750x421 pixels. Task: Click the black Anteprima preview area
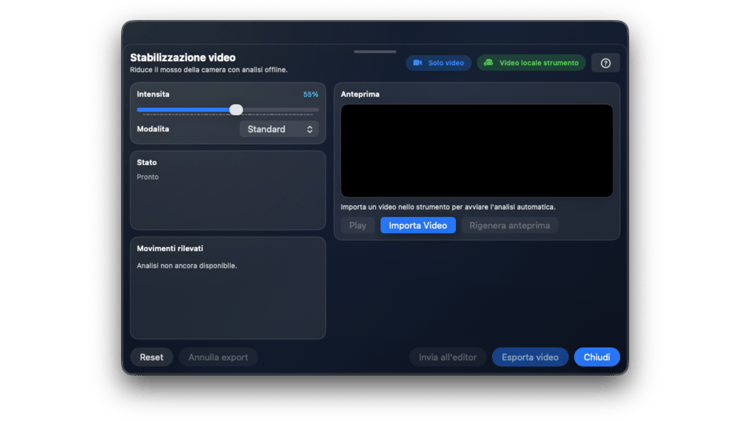(476, 151)
